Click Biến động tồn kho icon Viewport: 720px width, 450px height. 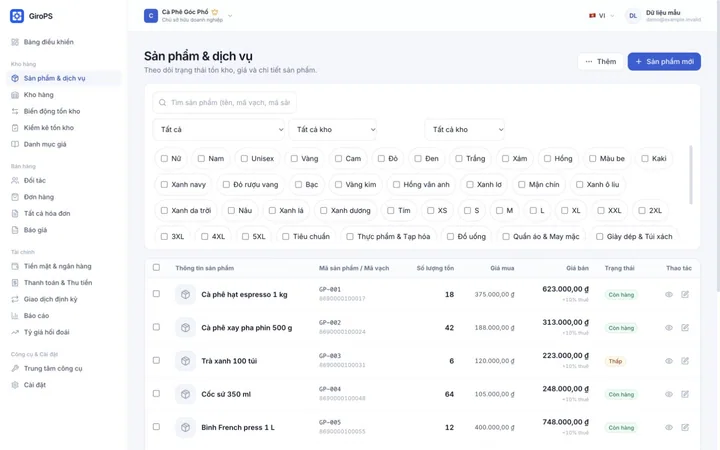point(15,112)
